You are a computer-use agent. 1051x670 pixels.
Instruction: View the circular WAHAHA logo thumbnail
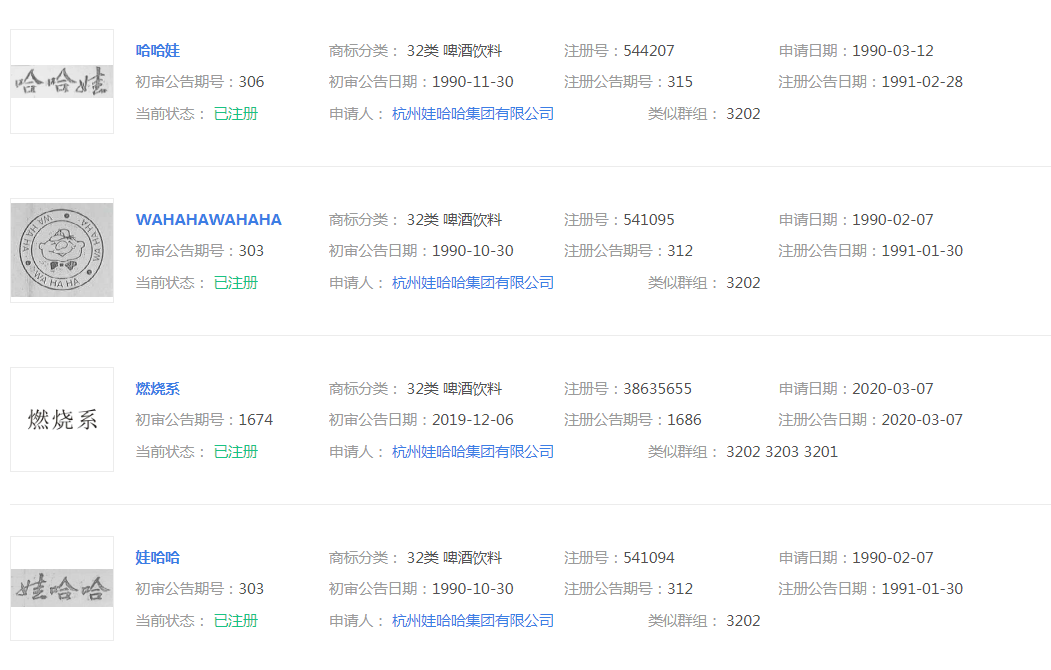[x=62, y=251]
